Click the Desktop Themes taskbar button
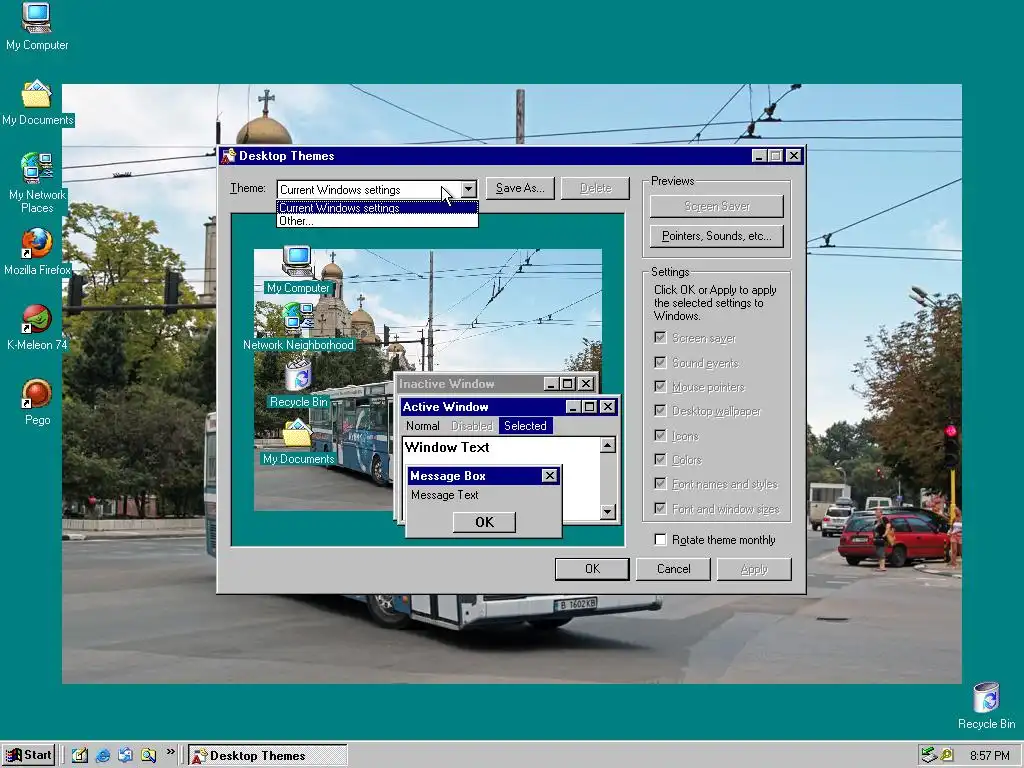The image size is (1024, 768). (x=268, y=756)
